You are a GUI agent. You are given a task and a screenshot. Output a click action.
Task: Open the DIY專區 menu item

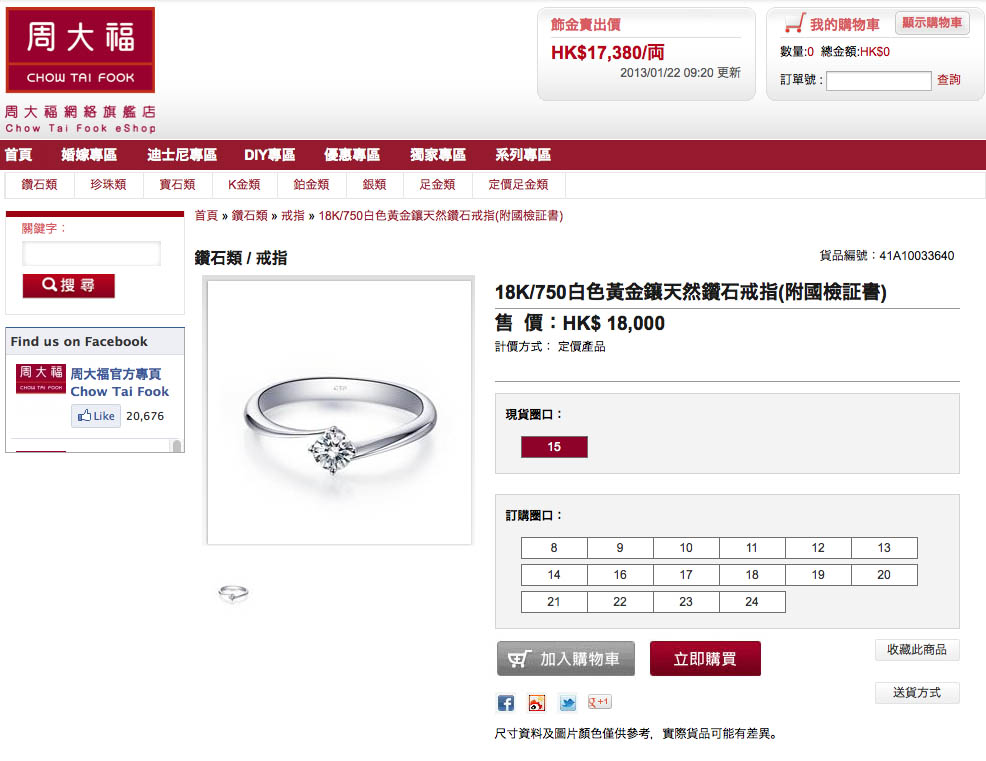[x=270, y=155]
